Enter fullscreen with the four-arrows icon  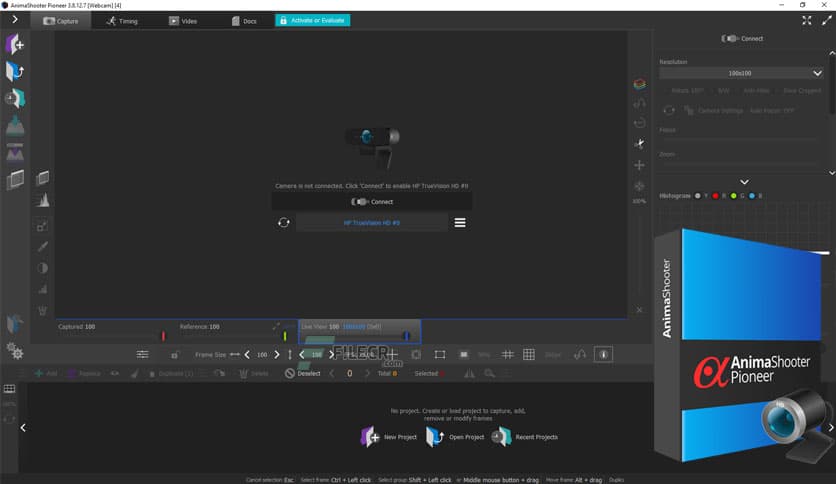(x=806, y=20)
